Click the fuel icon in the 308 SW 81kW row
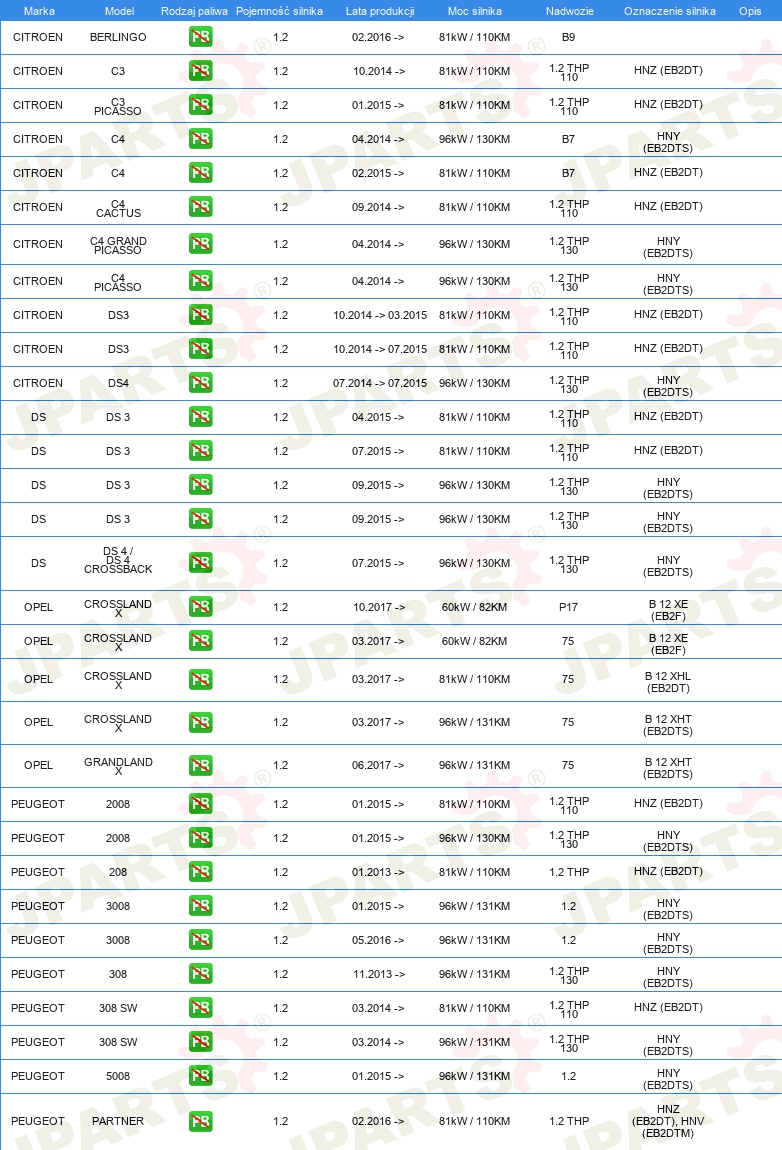 [x=200, y=1008]
